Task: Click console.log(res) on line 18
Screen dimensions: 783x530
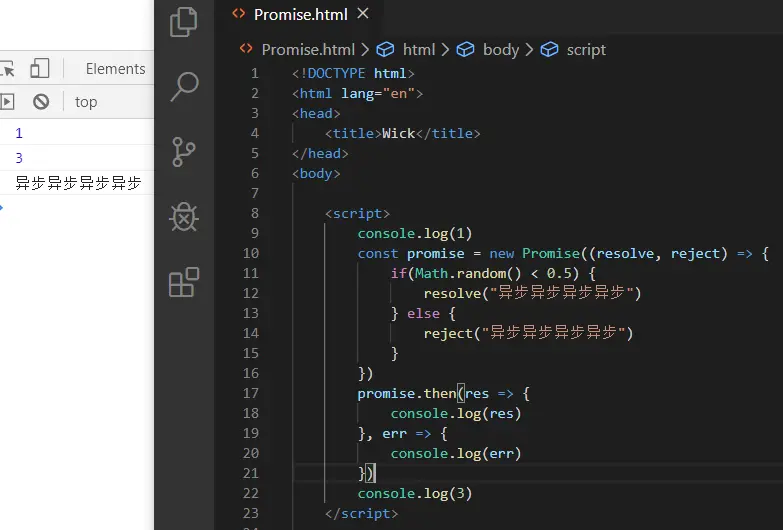Action: (455, 413)
